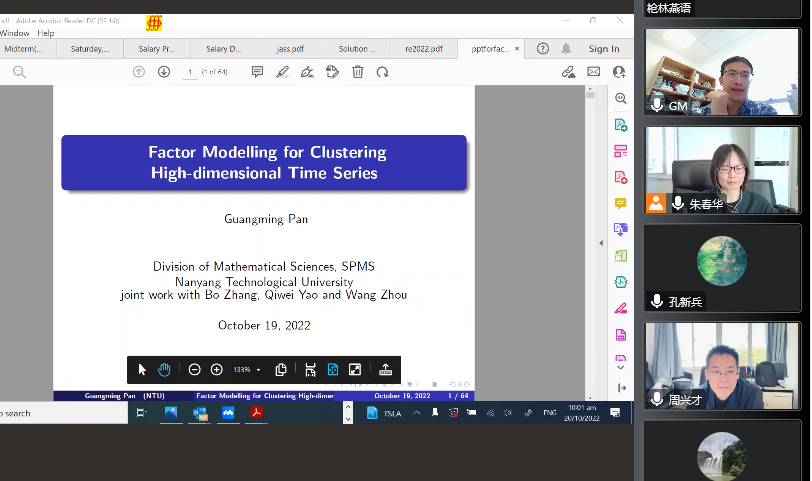
Task: Toggle fit page view in floating toolbar
Action: [332, 369]
